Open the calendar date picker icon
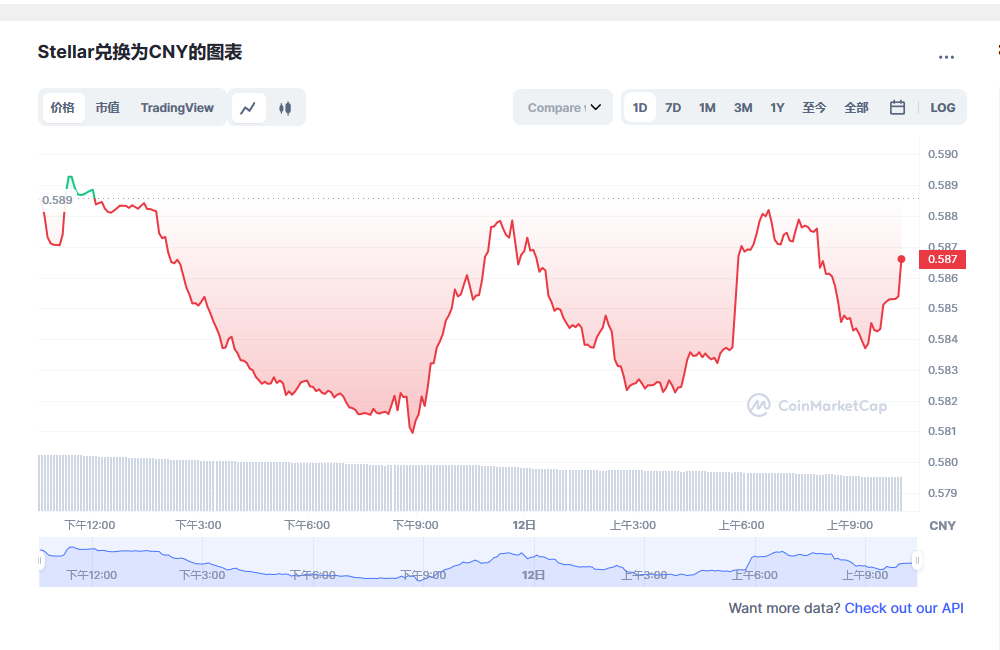Image resolution: width=1000 pixels, height=650 pixels. pos(897,107)
